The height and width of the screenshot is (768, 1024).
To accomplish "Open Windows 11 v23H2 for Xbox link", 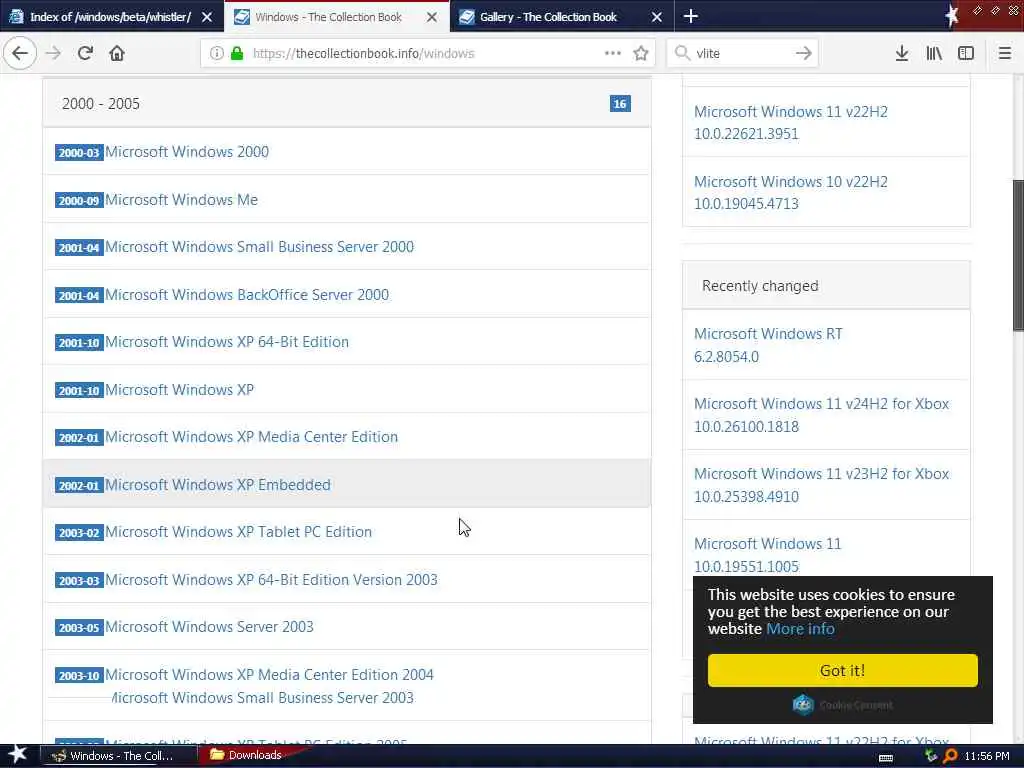I will tap(822, 485).
